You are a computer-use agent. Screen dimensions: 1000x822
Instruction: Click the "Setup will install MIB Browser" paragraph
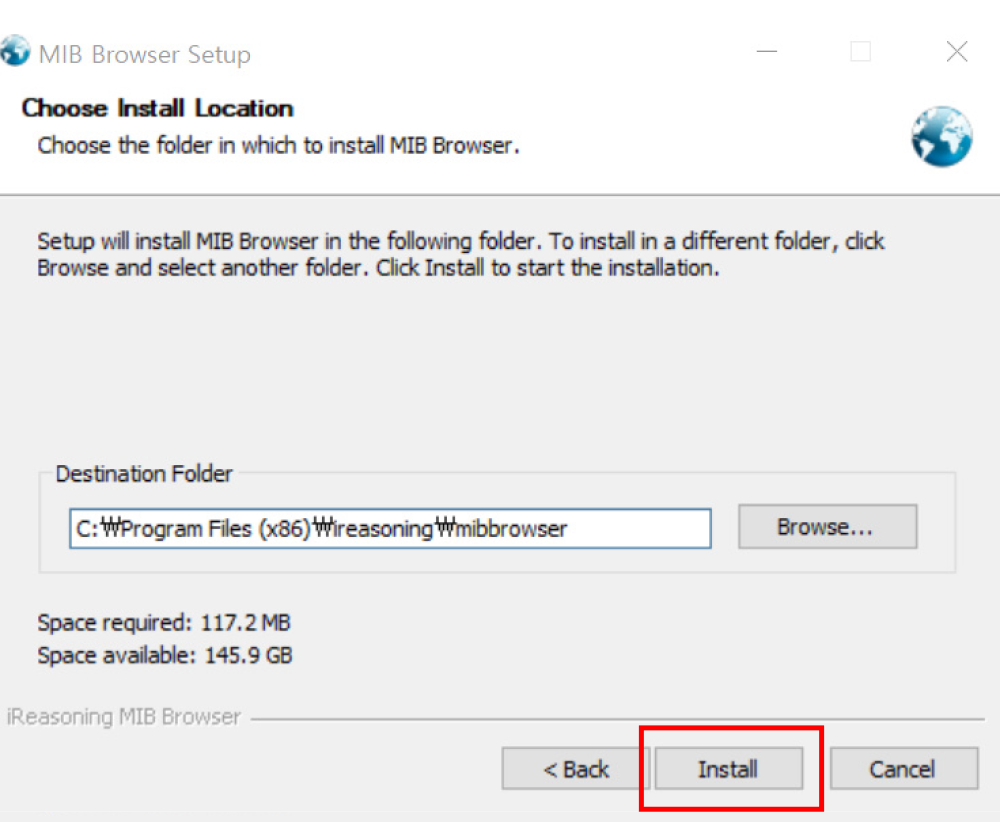click(460, 255)
